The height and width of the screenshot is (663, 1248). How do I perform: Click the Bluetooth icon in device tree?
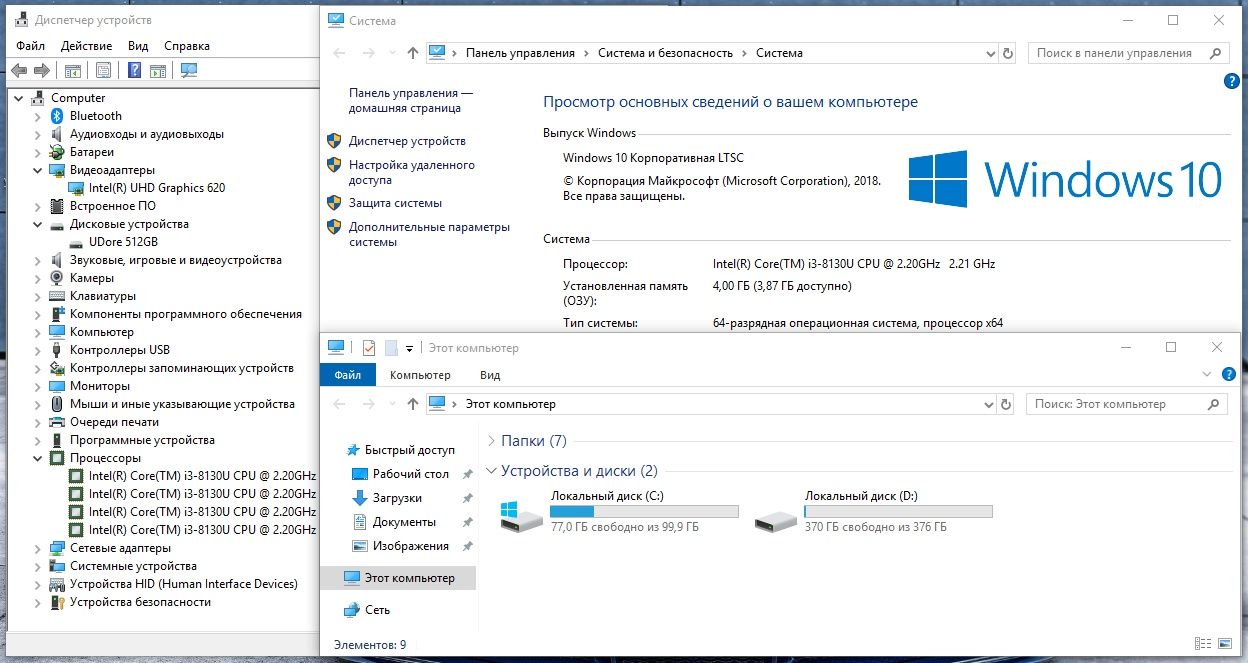[x=59, y=116]
